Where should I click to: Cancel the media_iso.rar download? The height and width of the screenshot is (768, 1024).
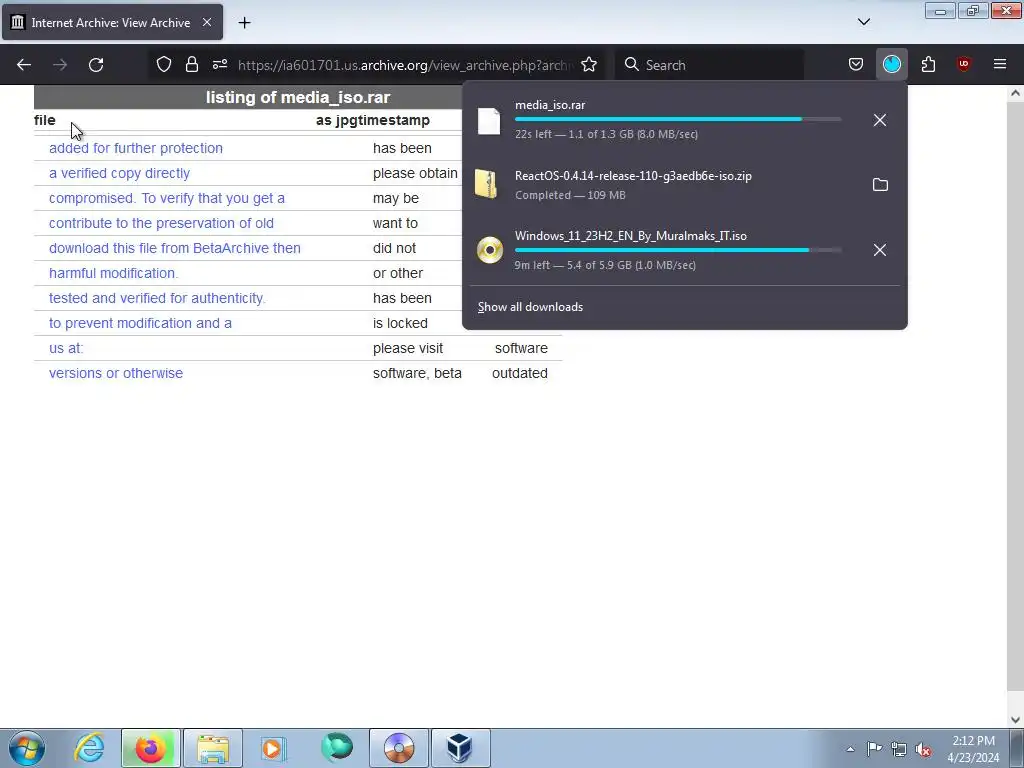click(880, 120)
